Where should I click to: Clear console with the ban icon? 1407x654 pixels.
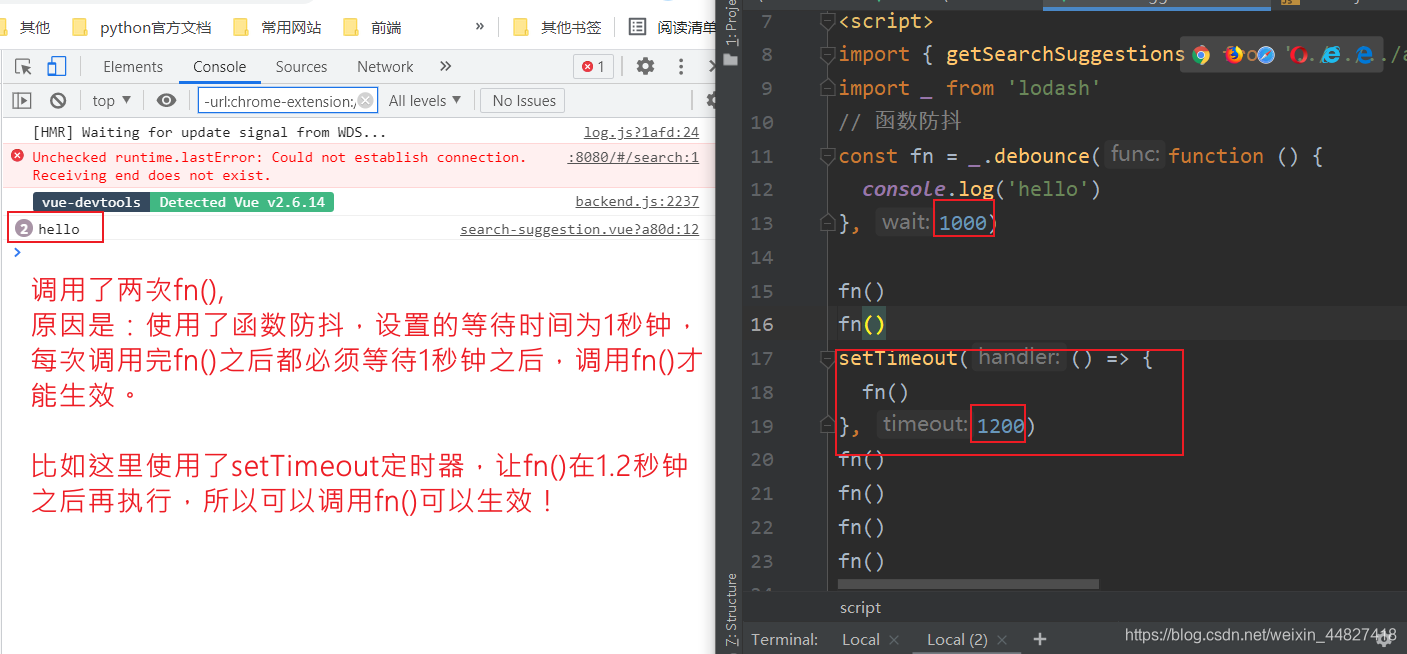click(x=58, y=100)
